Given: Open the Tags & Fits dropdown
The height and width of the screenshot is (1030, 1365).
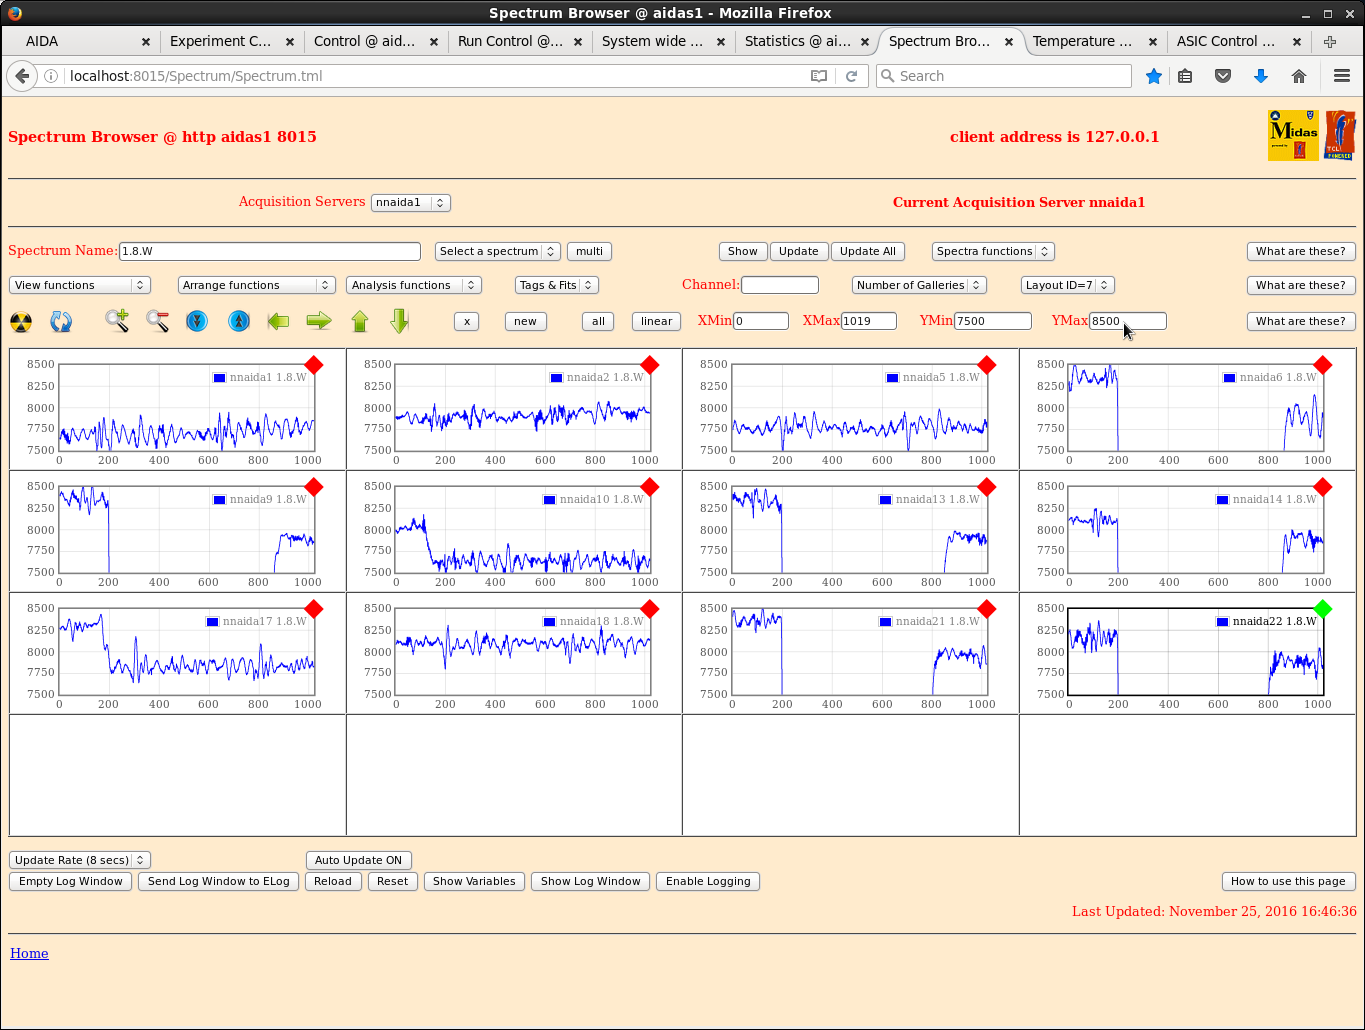Looking at the screenshot, I should tap(557, 285).
